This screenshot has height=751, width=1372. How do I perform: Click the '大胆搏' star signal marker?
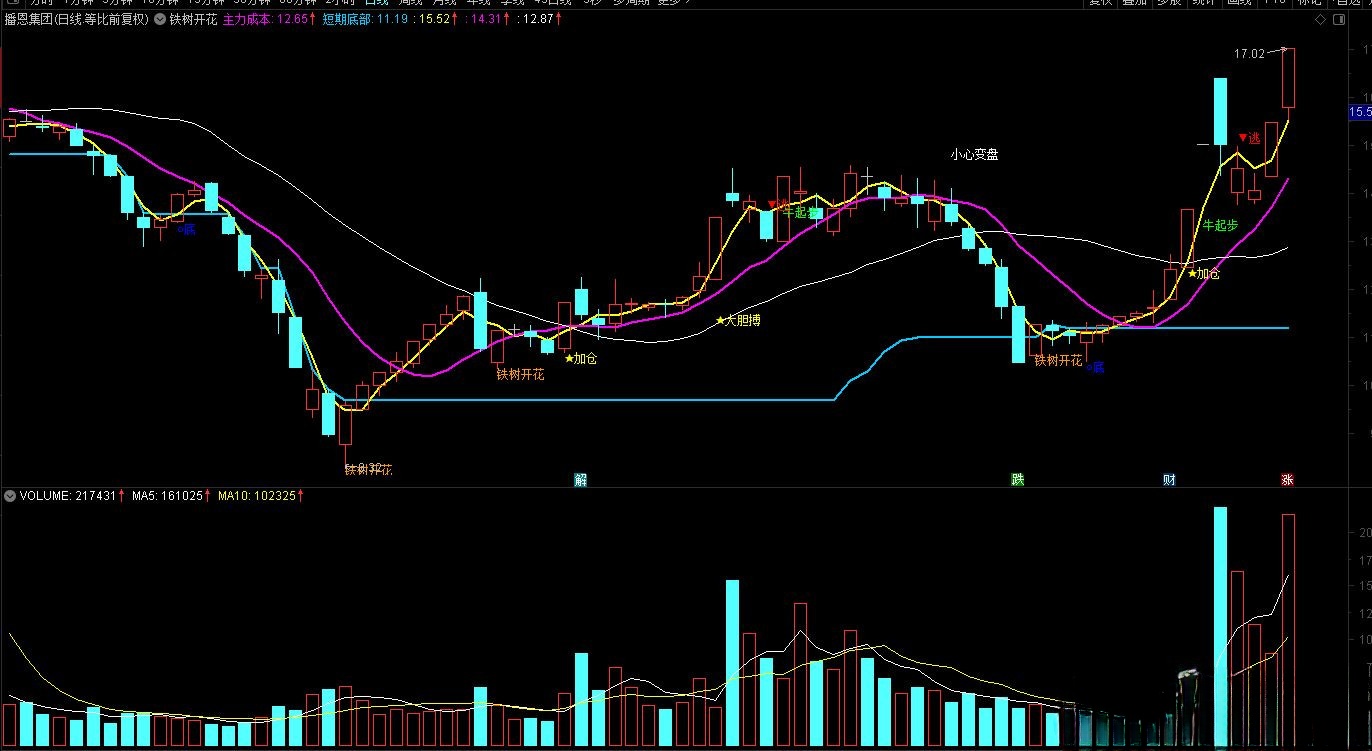point(737,321)
